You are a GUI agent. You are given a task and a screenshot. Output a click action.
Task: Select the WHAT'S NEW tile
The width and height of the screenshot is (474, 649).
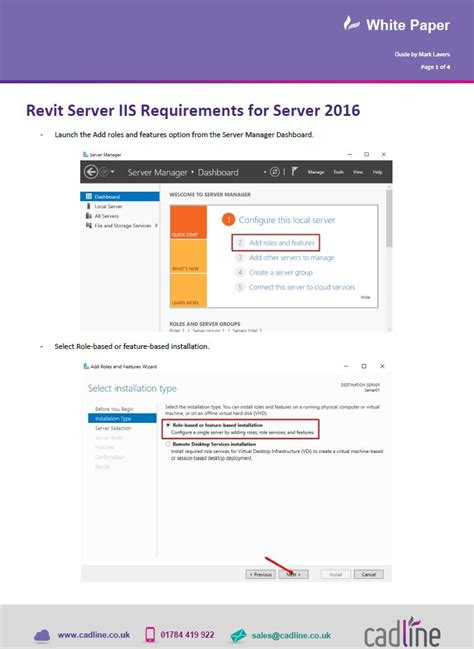point(188,256)
